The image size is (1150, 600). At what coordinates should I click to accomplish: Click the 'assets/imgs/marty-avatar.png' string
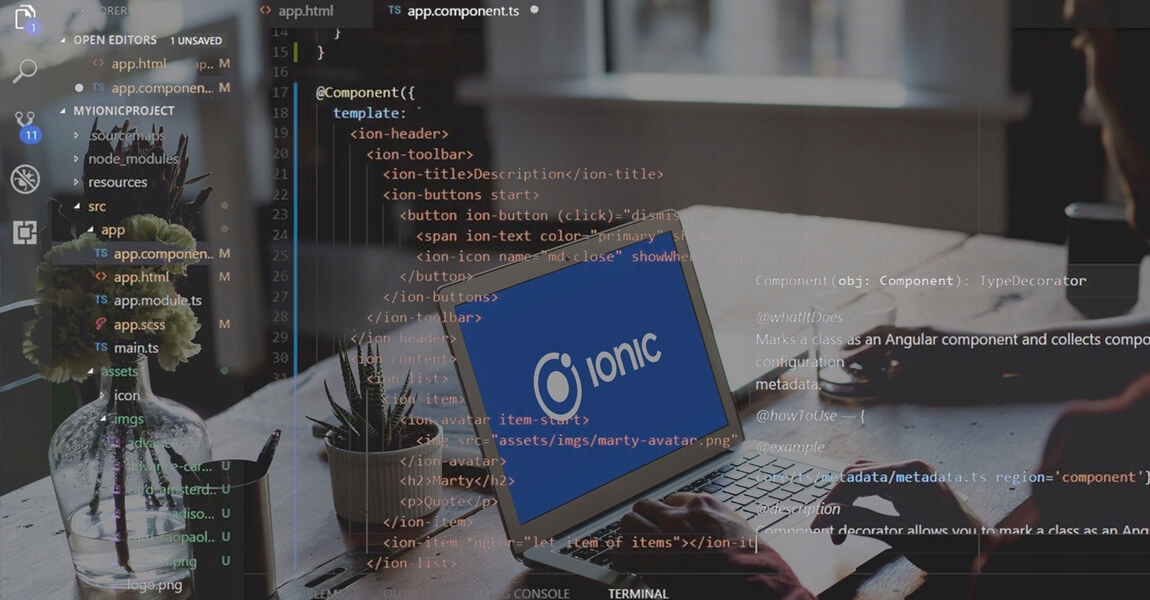615,440
